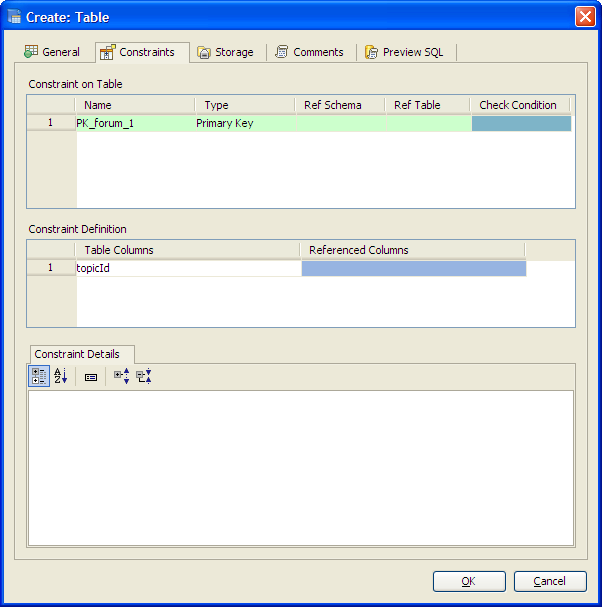Click the Ref Table column header
602x607 pixels.
coord(428,105)
